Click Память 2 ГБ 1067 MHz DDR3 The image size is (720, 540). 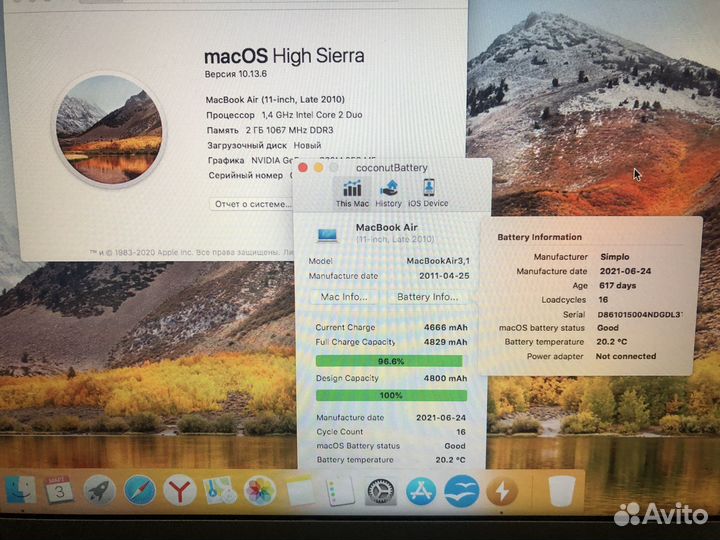coord(270,130)
